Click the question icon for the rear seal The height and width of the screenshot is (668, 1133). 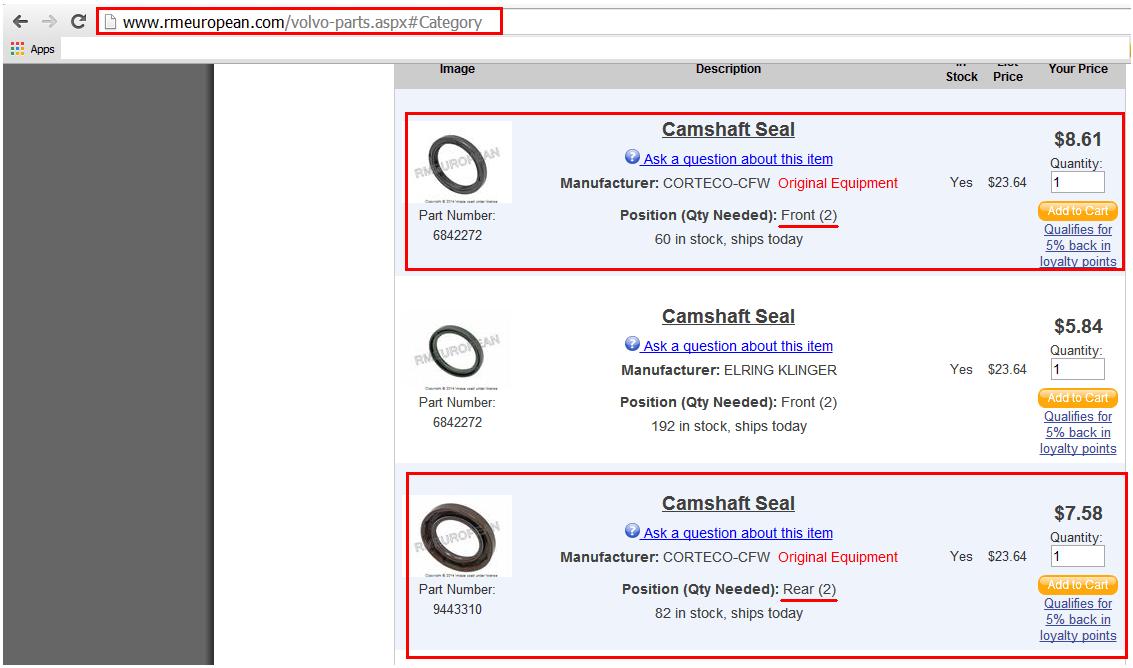tap(632, 532)
